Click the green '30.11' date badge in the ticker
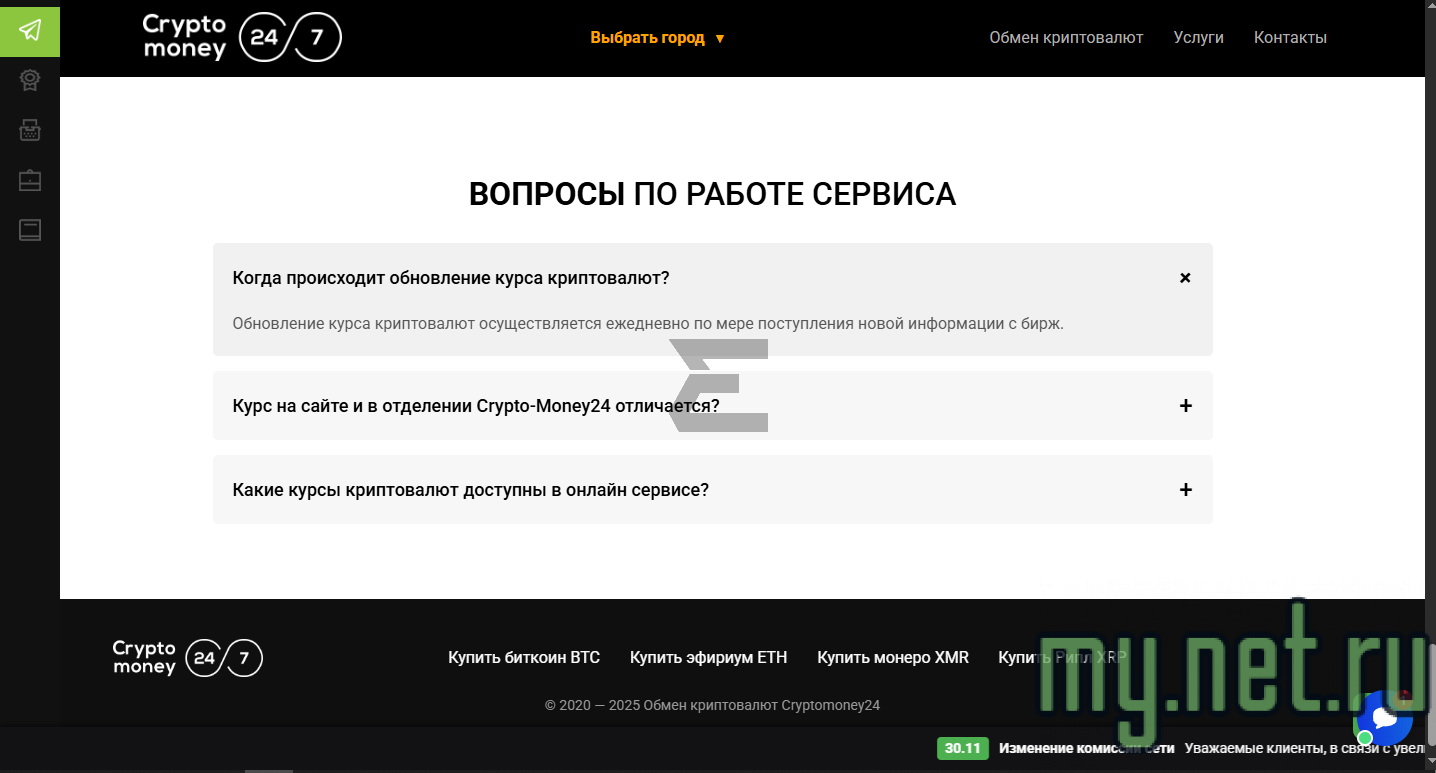 point(961,748)
